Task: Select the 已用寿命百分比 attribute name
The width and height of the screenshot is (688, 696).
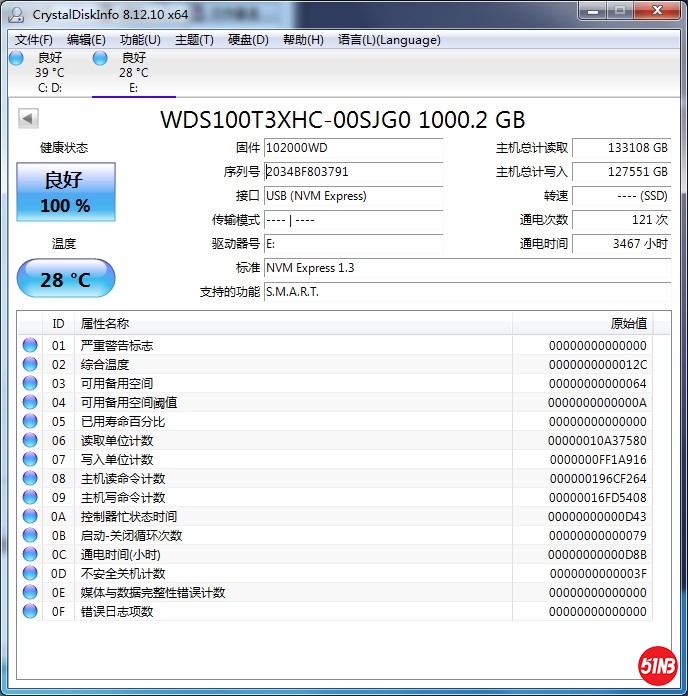Action: pyautogui.click(x=123, y=422)
